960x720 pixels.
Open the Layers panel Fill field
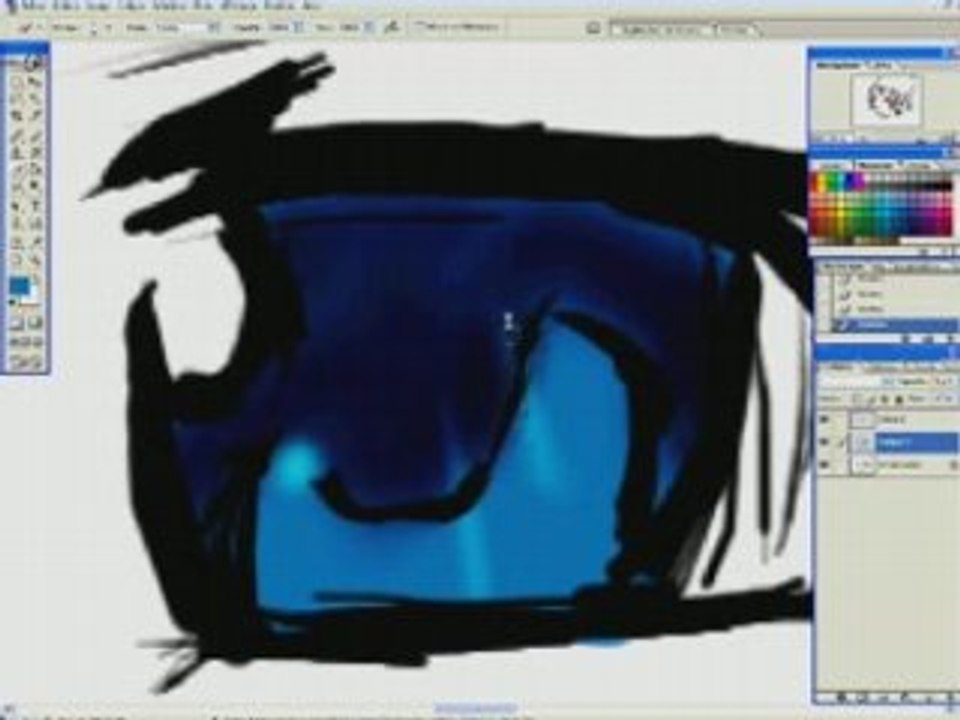943,399
